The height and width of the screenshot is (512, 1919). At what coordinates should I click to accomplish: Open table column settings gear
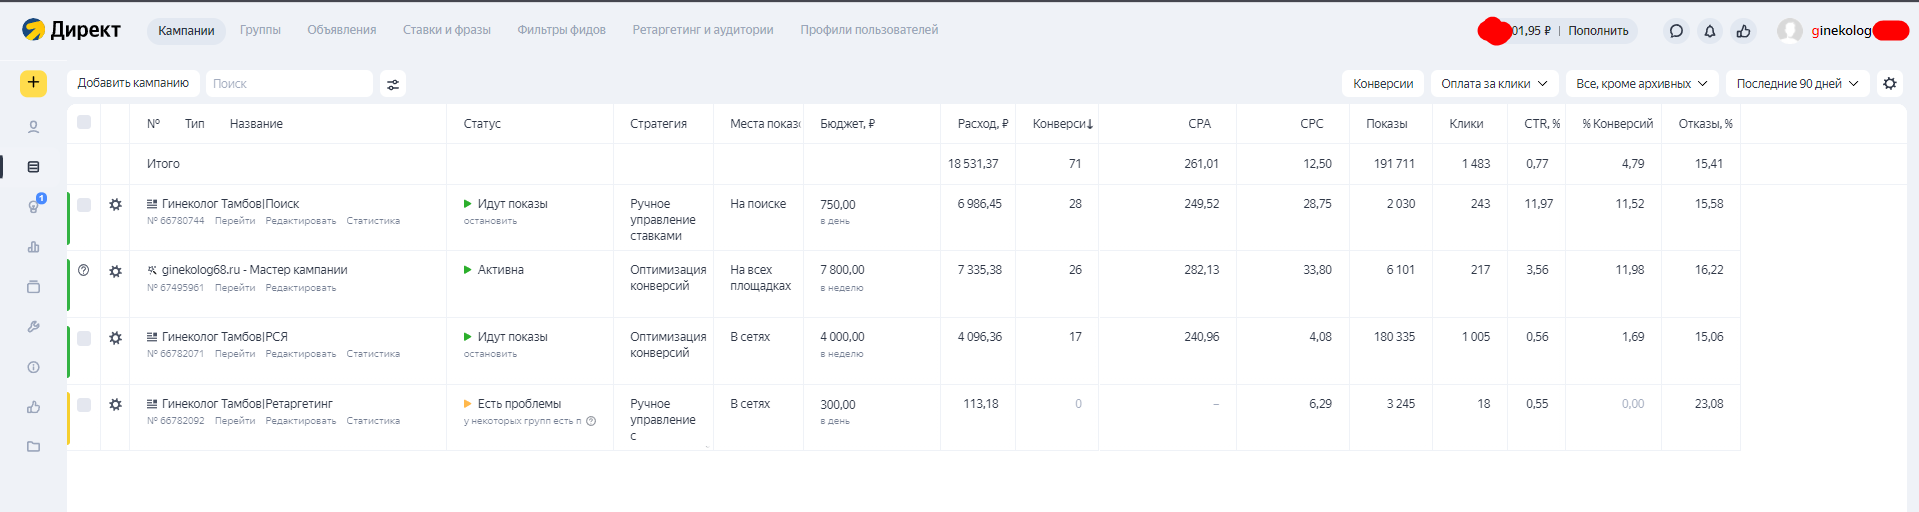pyautogui.click(x=1889, y=84)
